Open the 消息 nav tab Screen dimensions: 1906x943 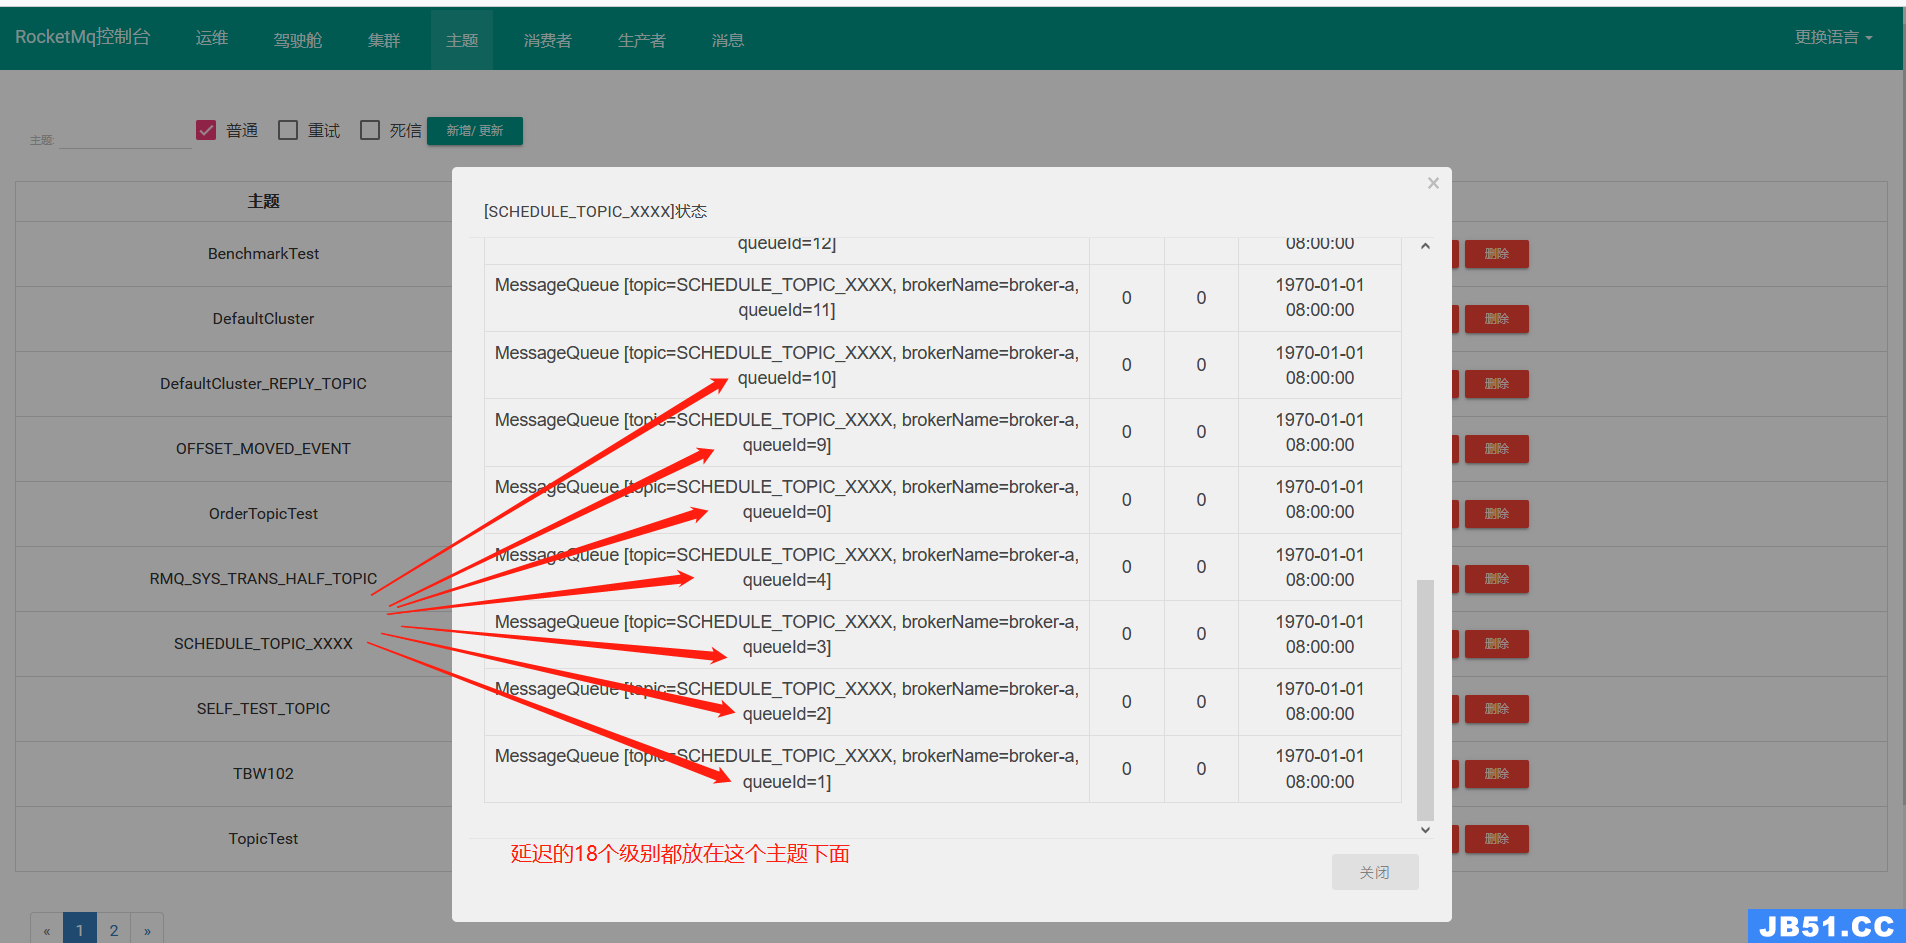click(728, 40)
